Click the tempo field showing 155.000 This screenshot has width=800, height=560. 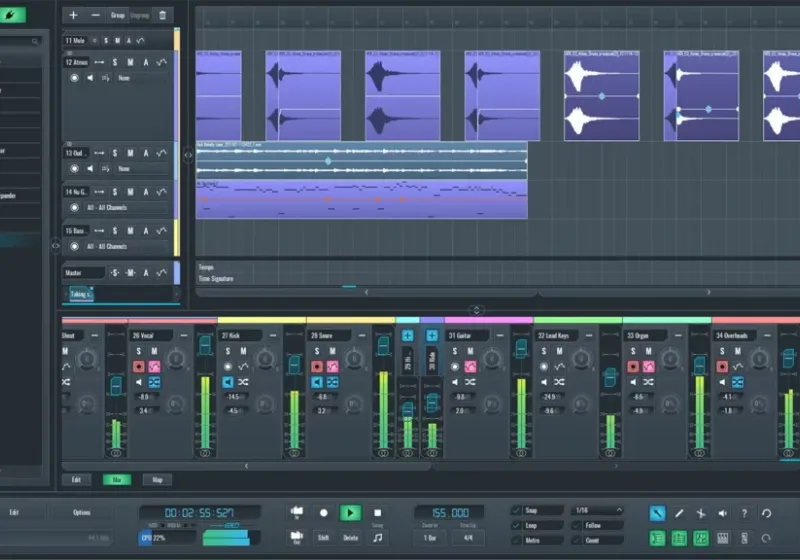click(450, 513)
